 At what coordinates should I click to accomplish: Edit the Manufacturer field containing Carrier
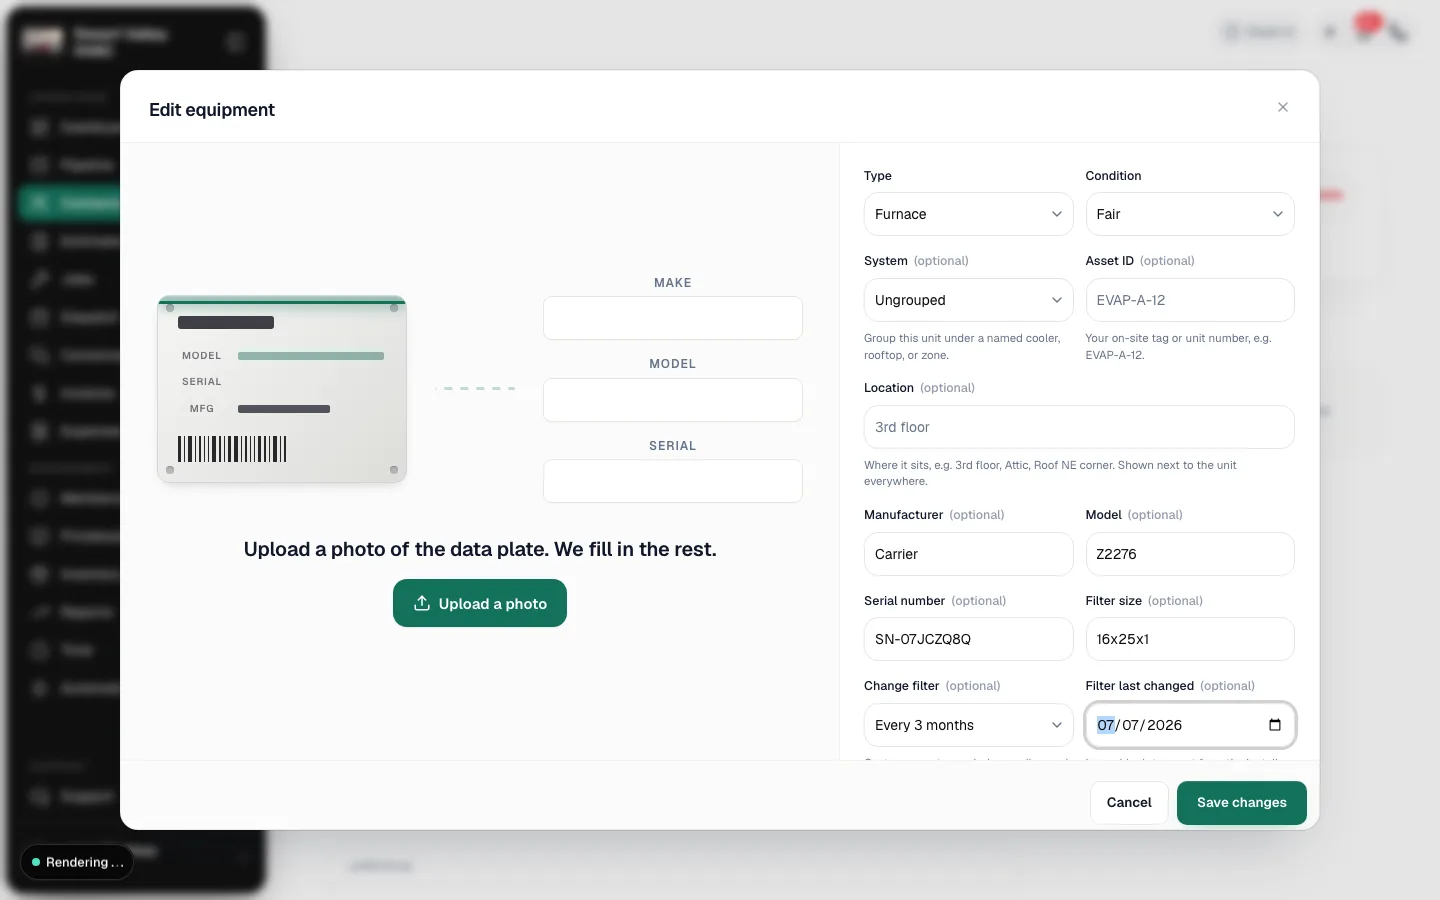[x=968, y=554]
